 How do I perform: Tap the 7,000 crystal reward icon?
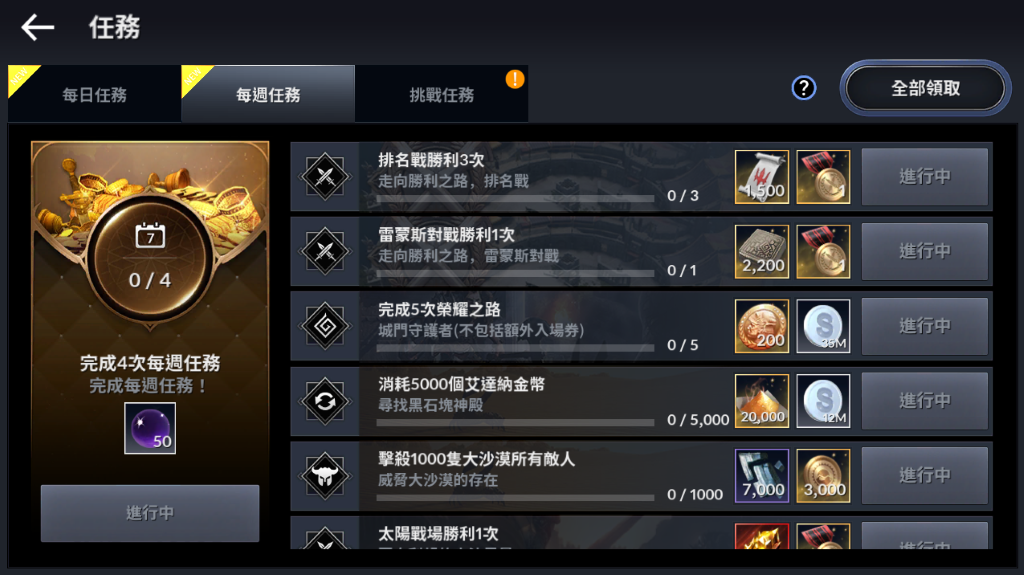pyautogui.click(x=761, y=476)
